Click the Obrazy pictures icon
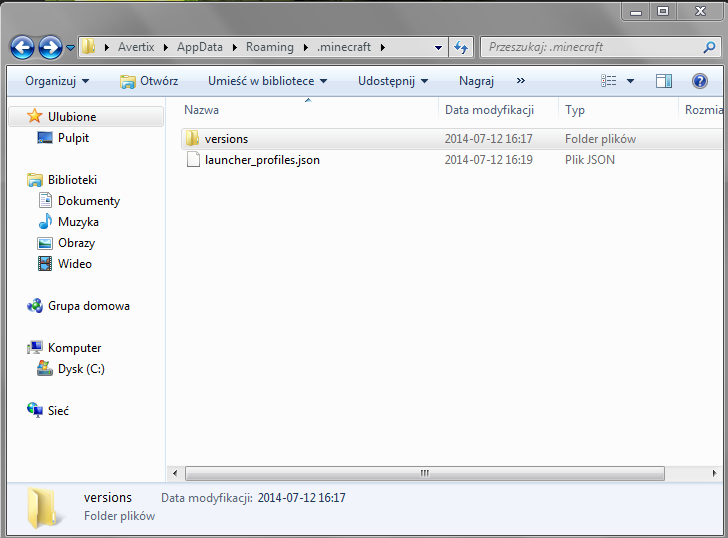 point(45,243)
